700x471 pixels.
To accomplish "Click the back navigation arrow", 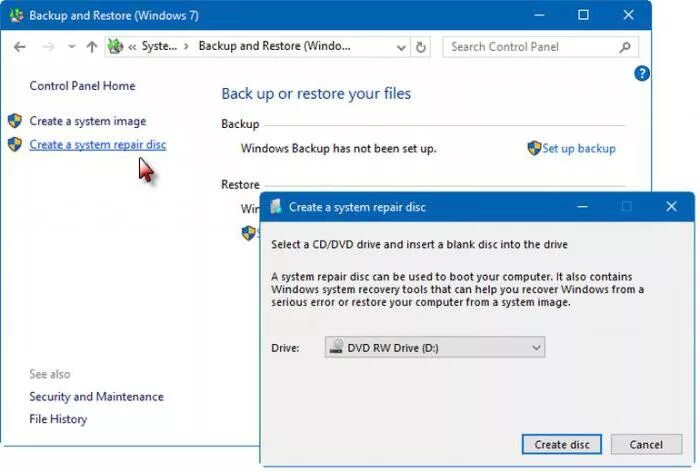I will [20, 47].
